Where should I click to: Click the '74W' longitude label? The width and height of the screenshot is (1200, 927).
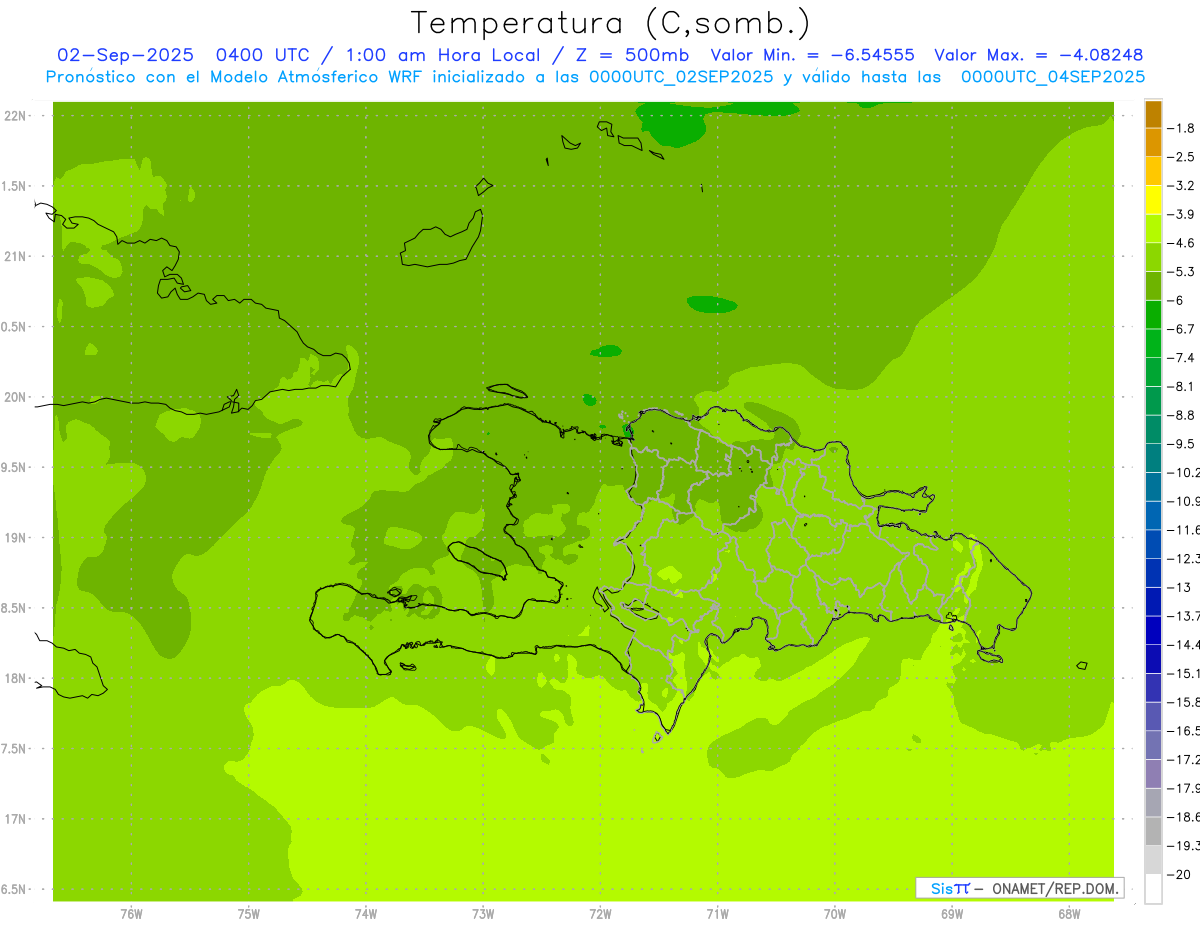point(365,913)
